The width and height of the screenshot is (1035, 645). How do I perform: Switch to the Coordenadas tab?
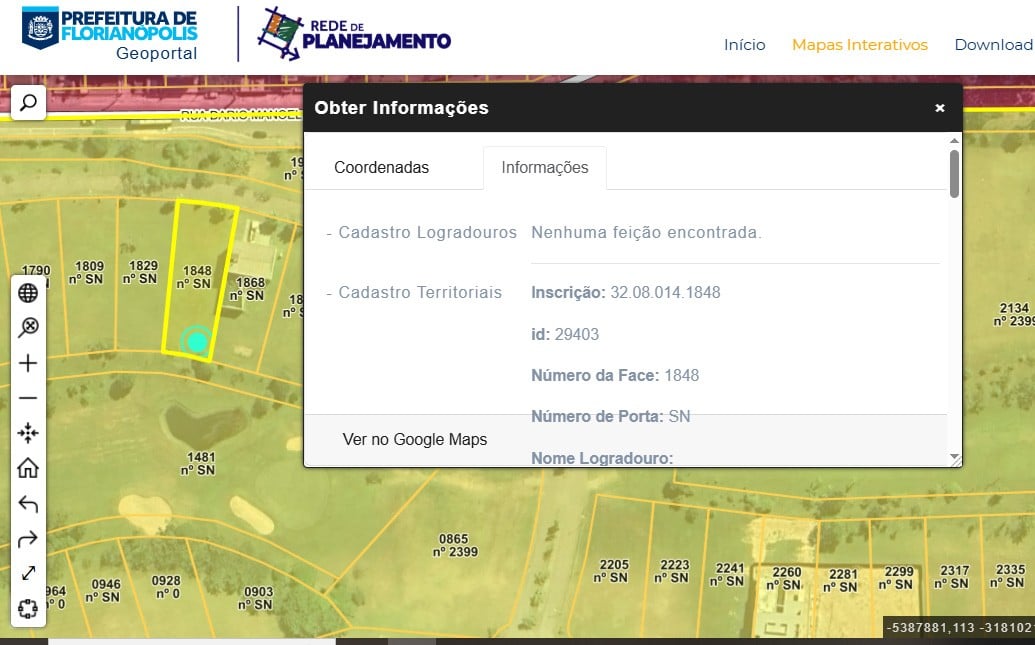pos(382,168)
